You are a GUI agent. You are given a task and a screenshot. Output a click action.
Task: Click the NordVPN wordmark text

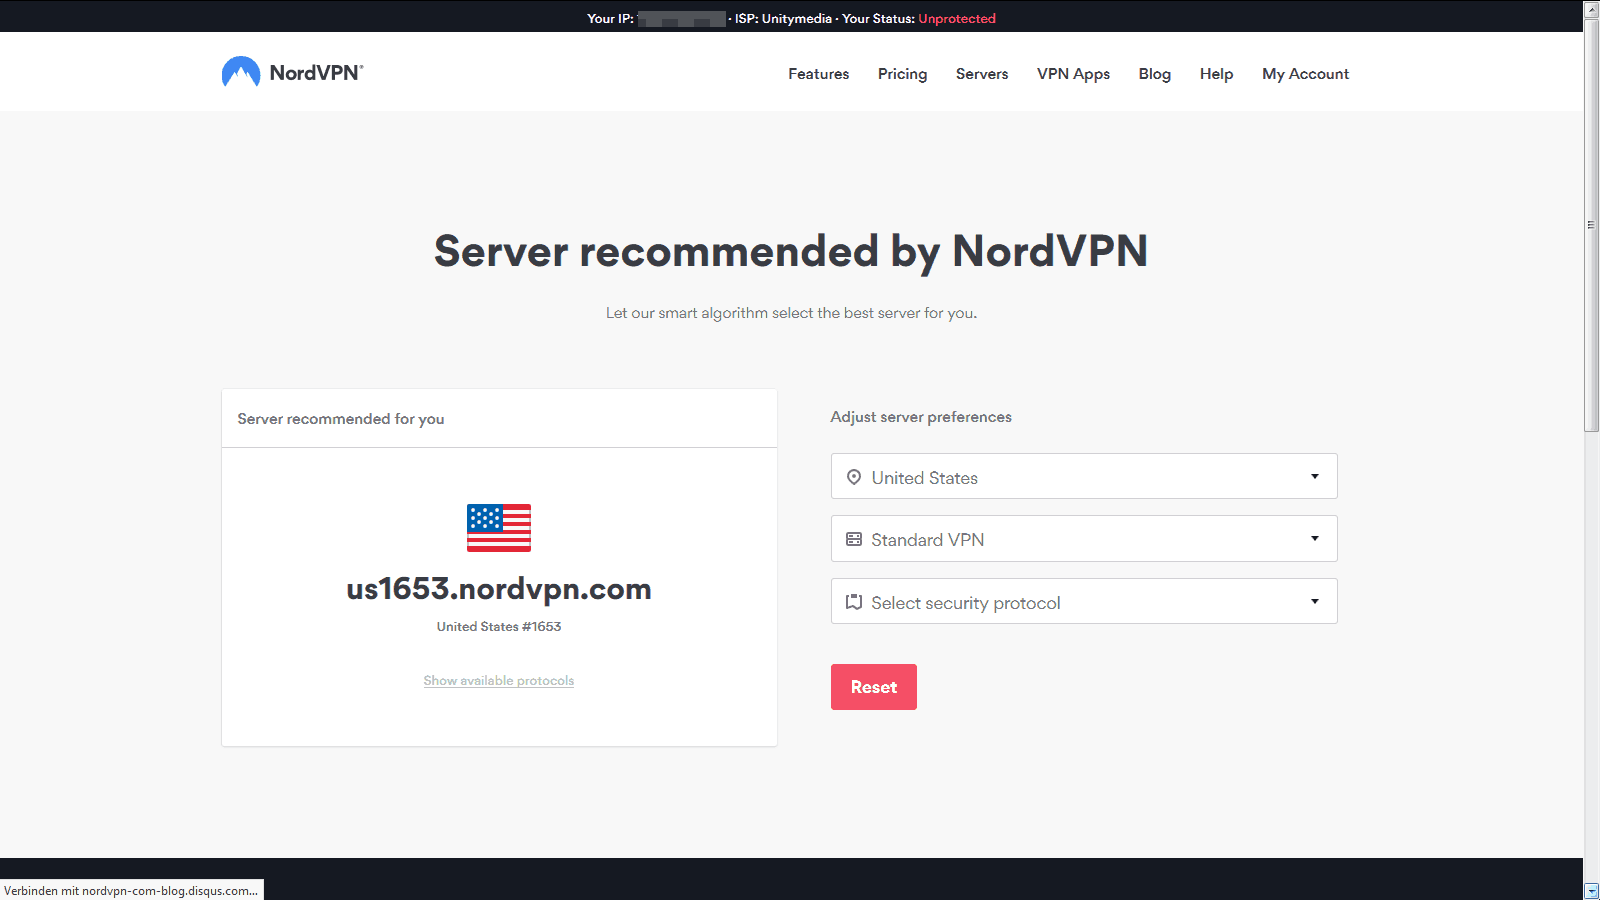(316, 72)
